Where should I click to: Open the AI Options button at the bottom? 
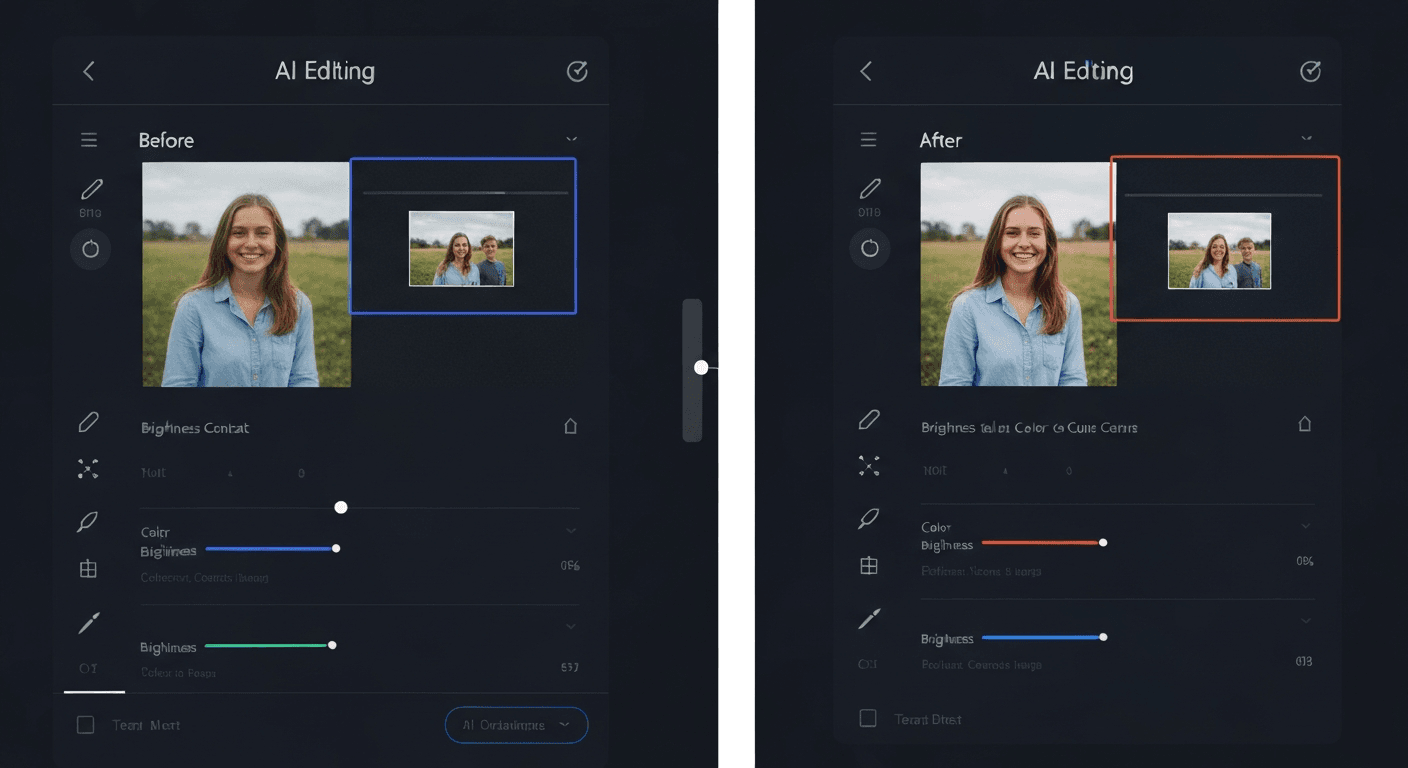tap(516, 724)
